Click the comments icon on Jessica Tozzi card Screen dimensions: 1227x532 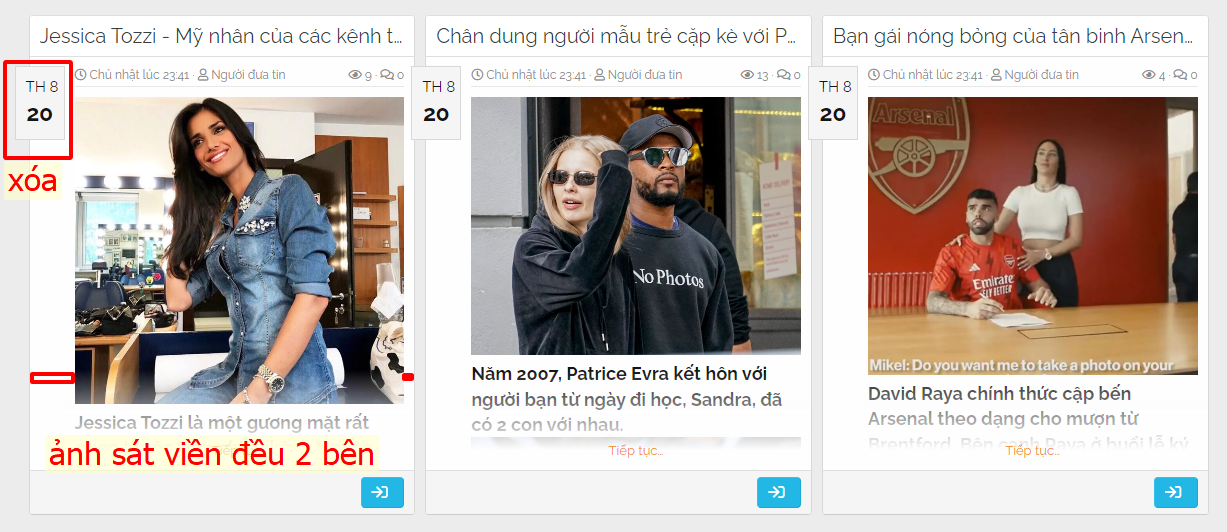[x=386, y=75]
